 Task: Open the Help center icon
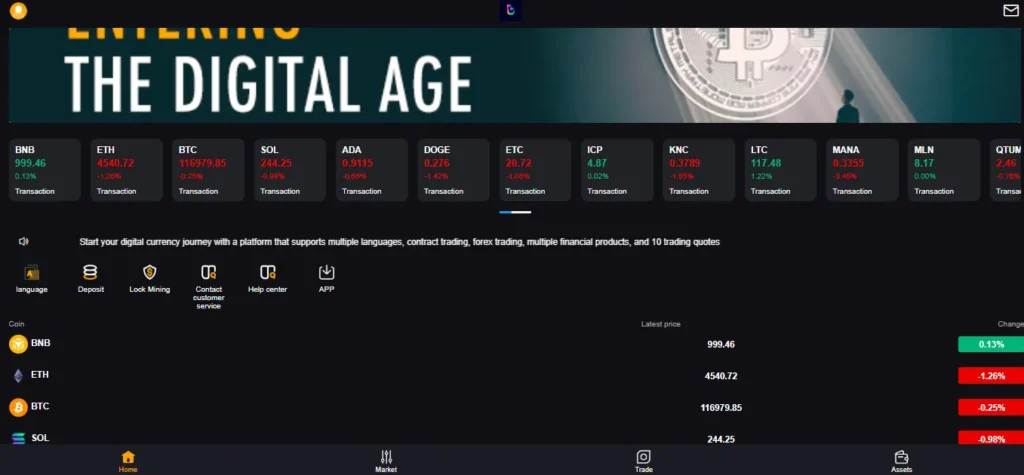pos(267,272)
